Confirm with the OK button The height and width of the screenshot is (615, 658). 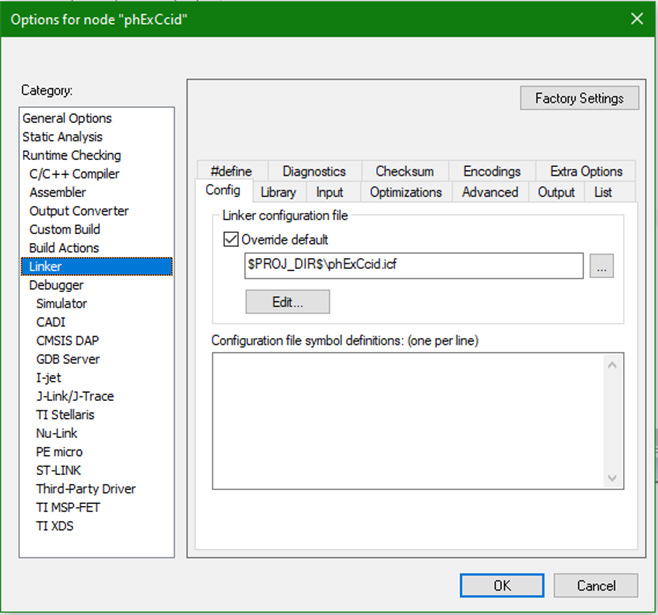502,585
